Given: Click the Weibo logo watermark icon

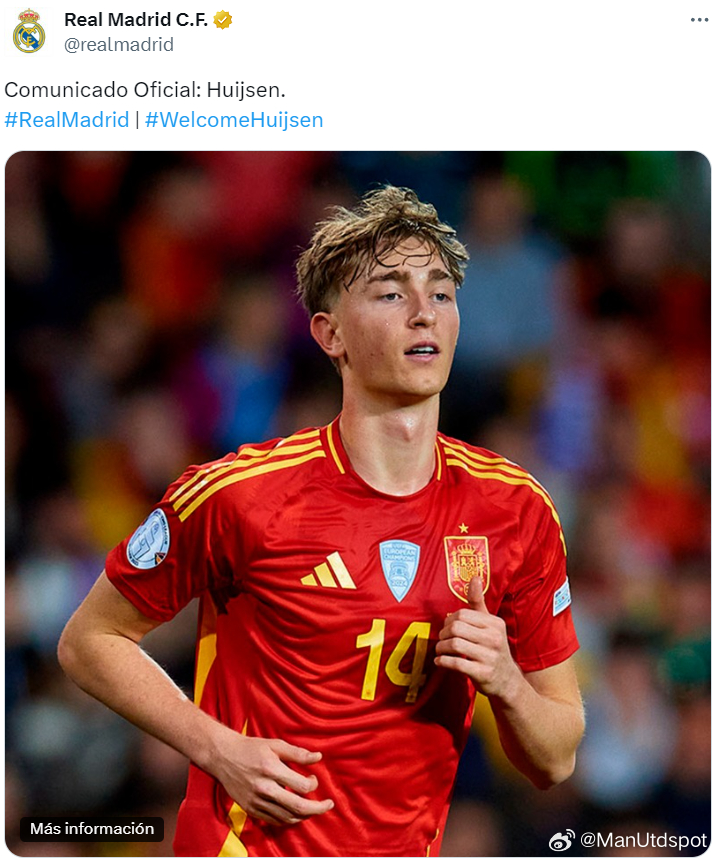Looking at the screenshot, I should [x=562, y=840].
